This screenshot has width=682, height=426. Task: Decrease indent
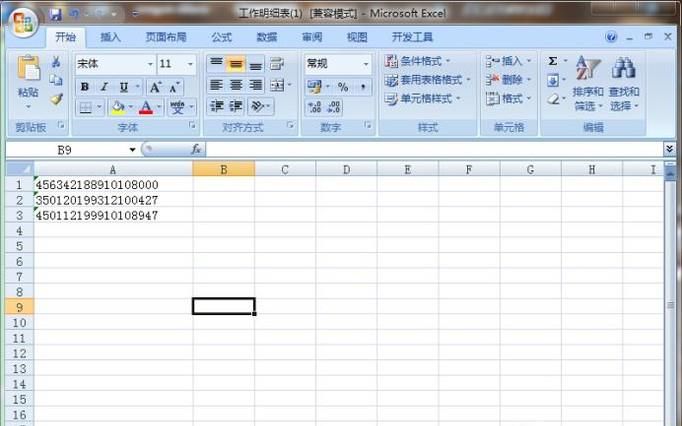tap(216, 106)
